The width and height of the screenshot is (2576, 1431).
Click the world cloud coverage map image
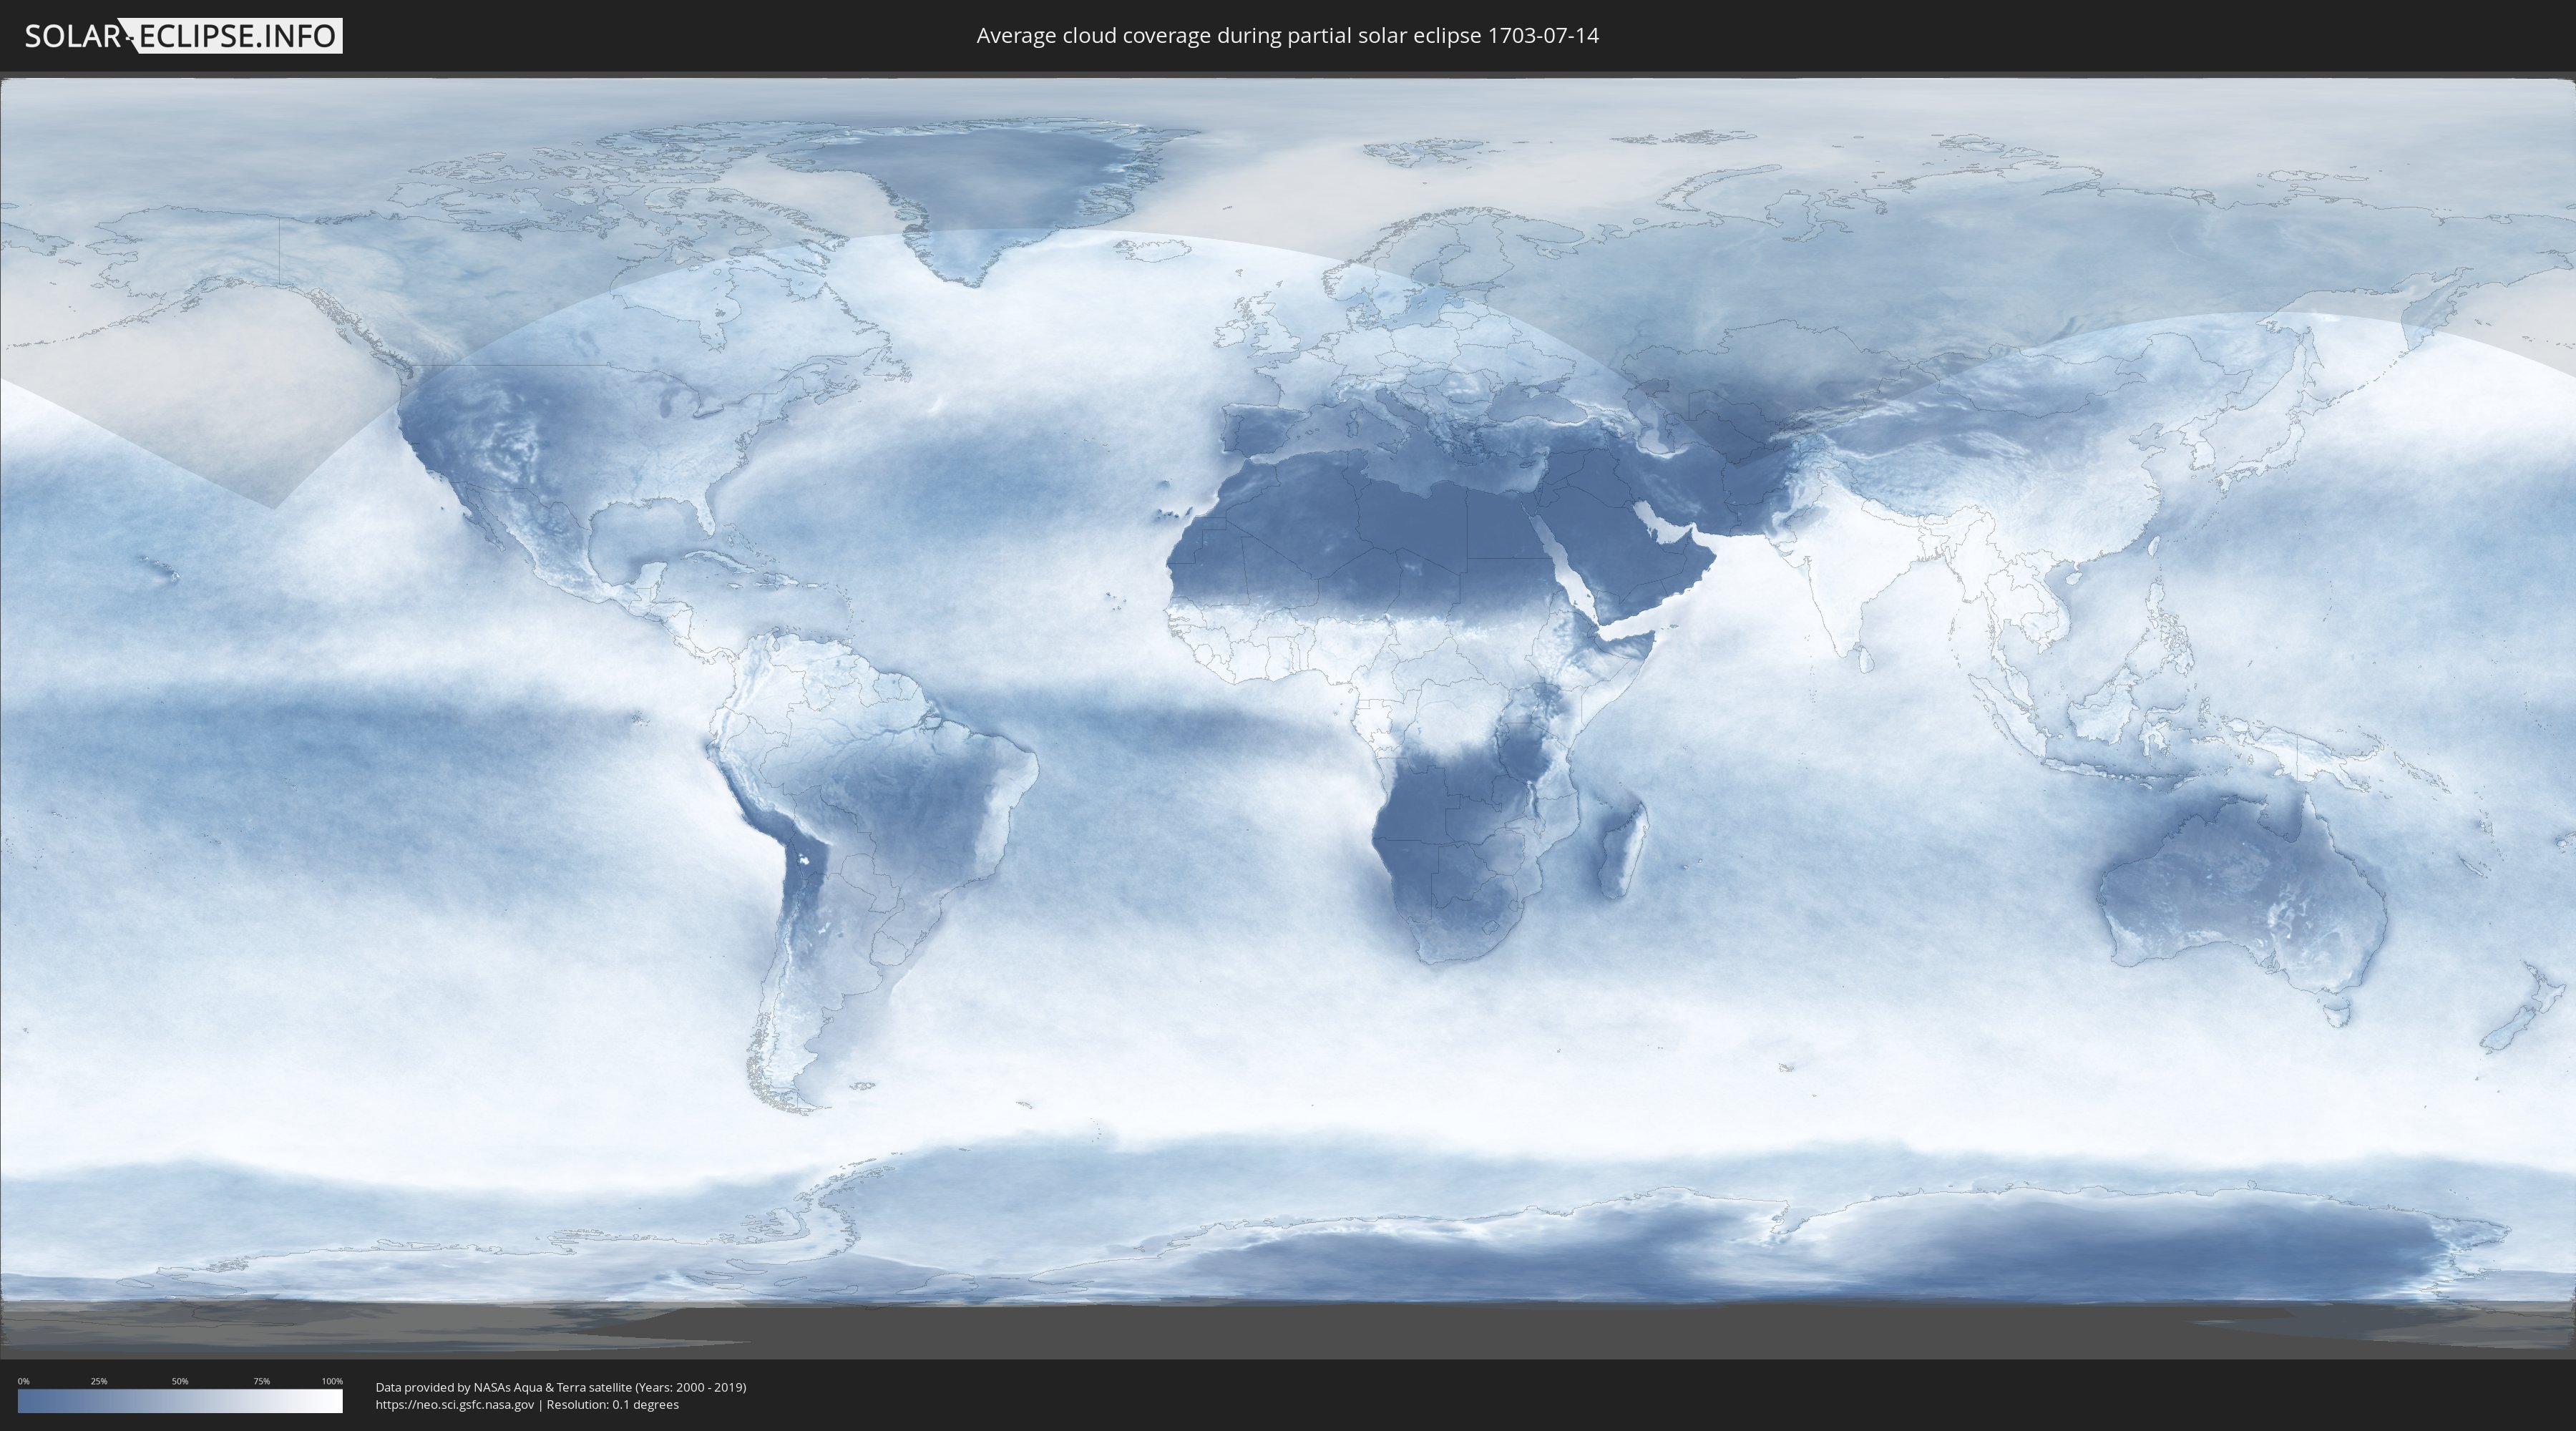tap(1288, 715)
